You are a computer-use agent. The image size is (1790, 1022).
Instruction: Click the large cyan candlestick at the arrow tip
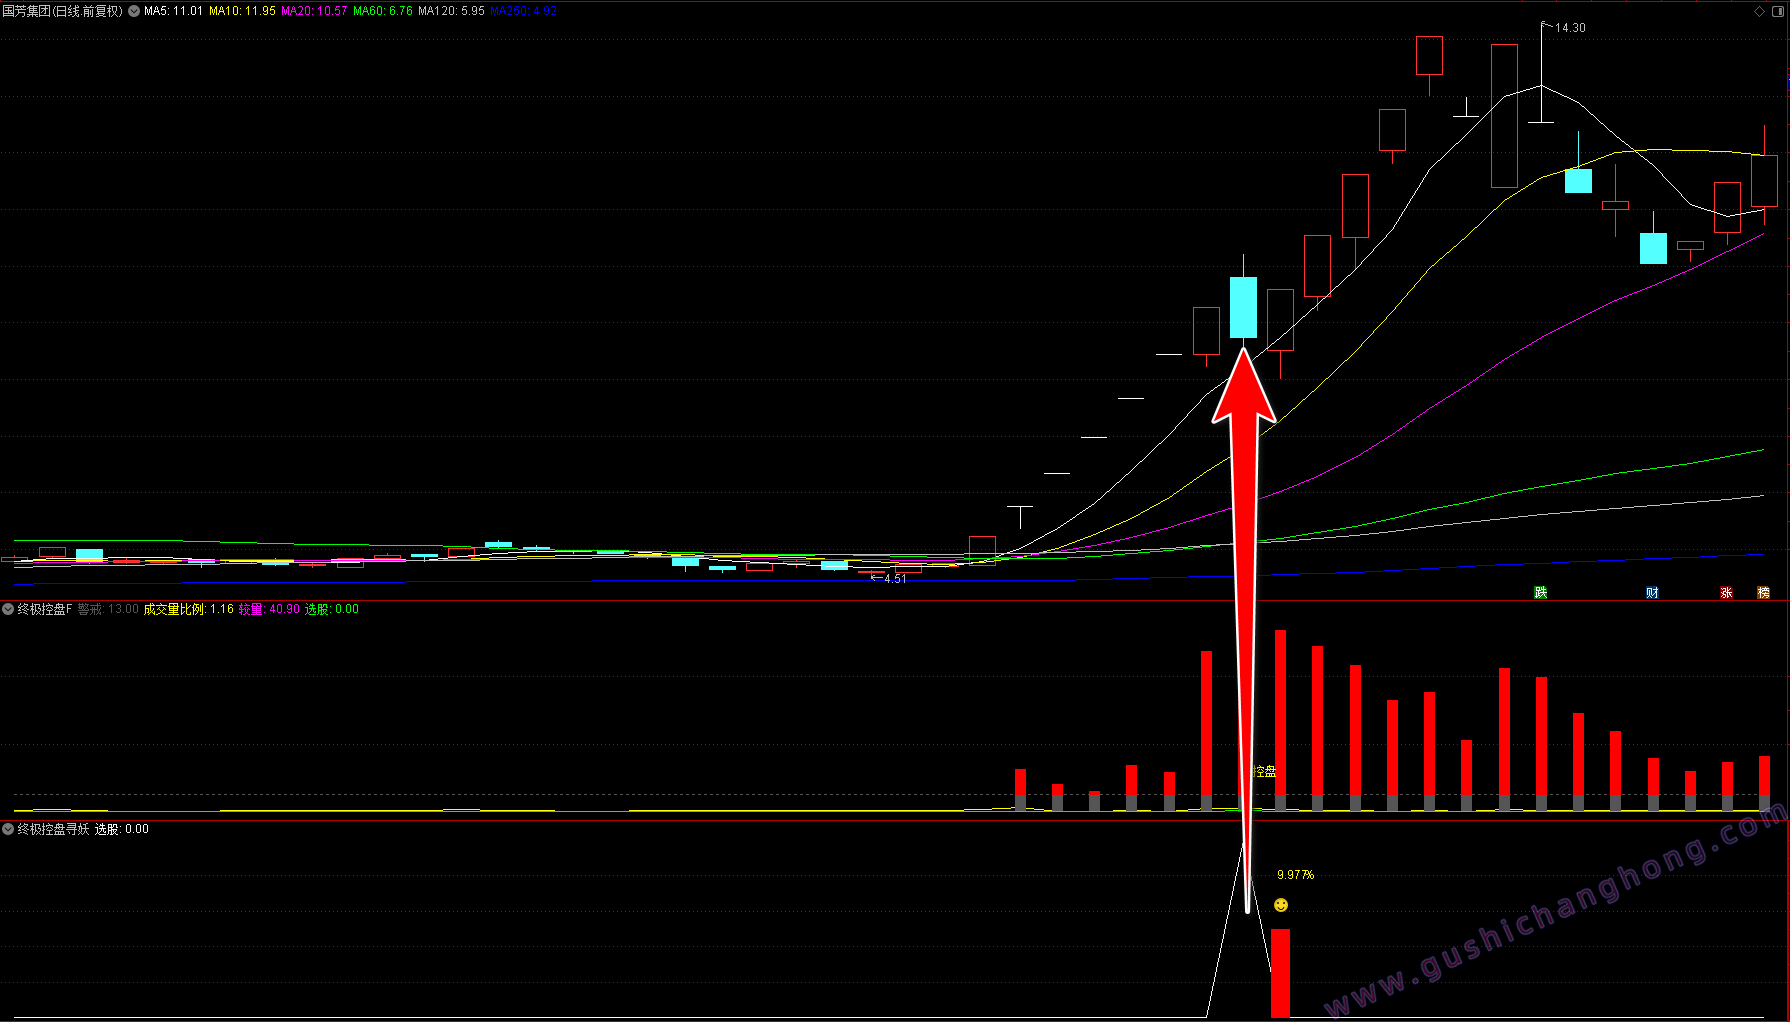pyautogui.click(x=1243, y=307)
